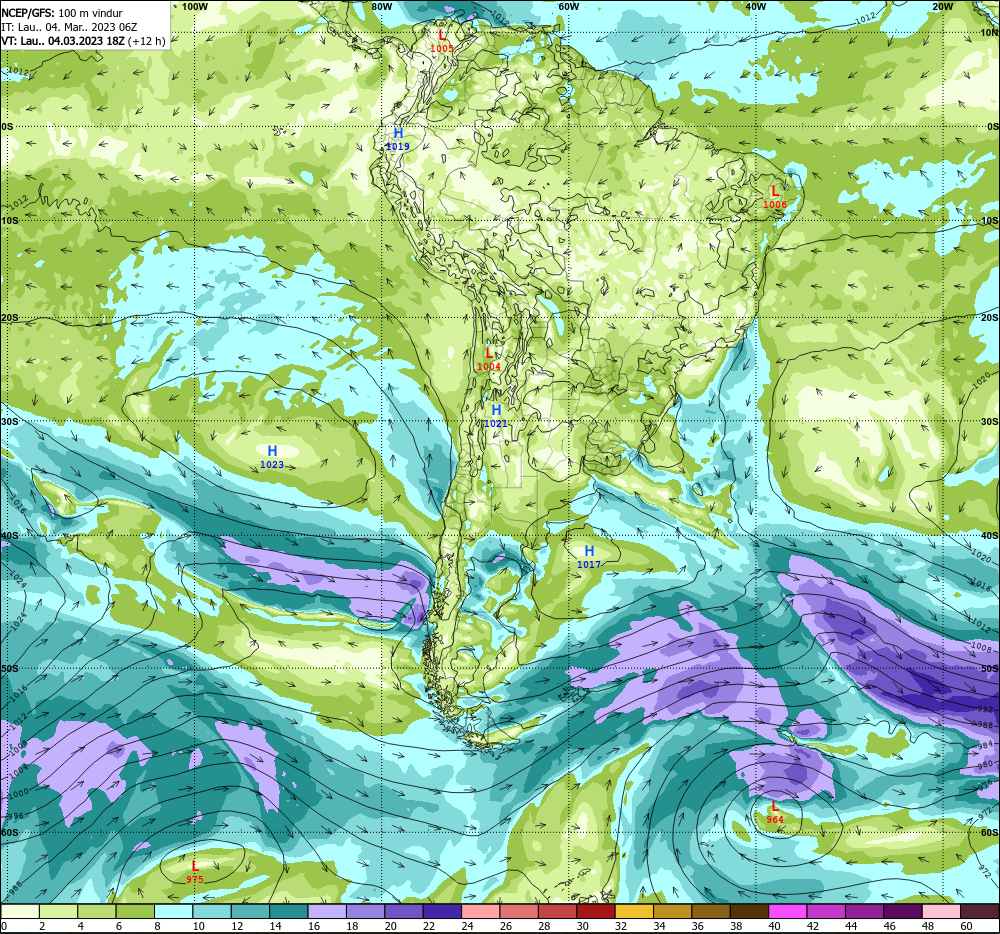
Task: Click the lavender legend swatch labeled 16
Action: click(327, 911)
